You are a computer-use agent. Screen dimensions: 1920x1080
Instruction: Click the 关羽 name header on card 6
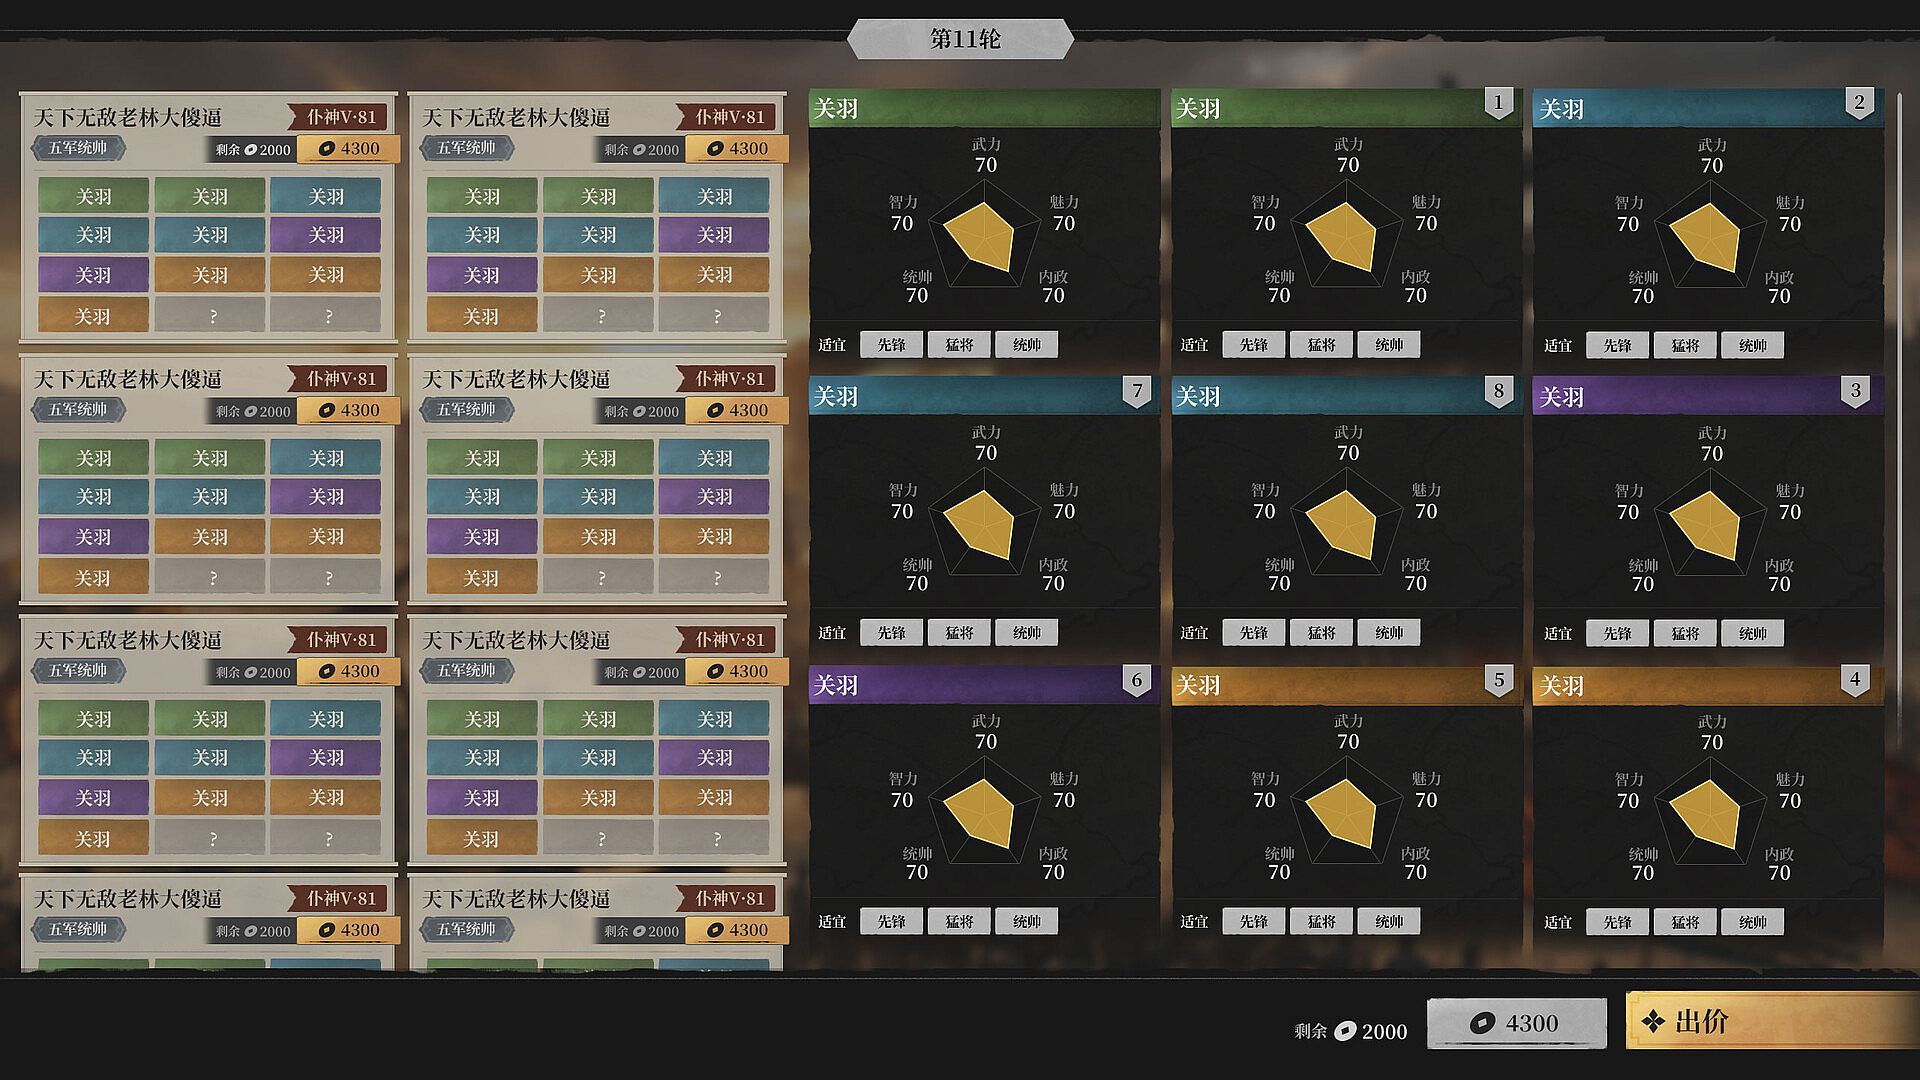[984, 686]
